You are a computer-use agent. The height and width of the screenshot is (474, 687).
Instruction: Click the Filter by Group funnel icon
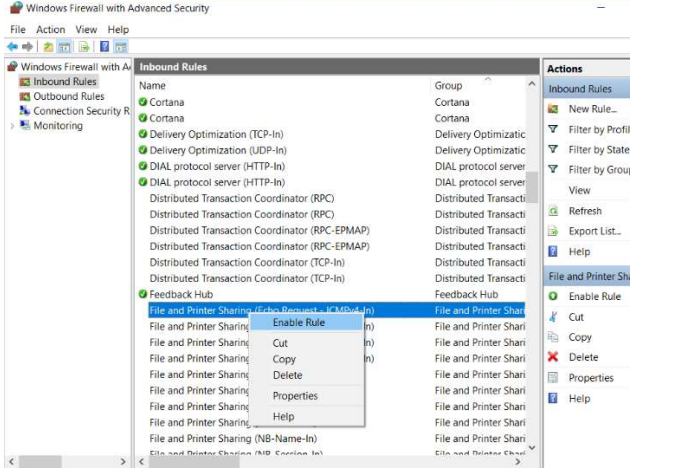[553, 169]
